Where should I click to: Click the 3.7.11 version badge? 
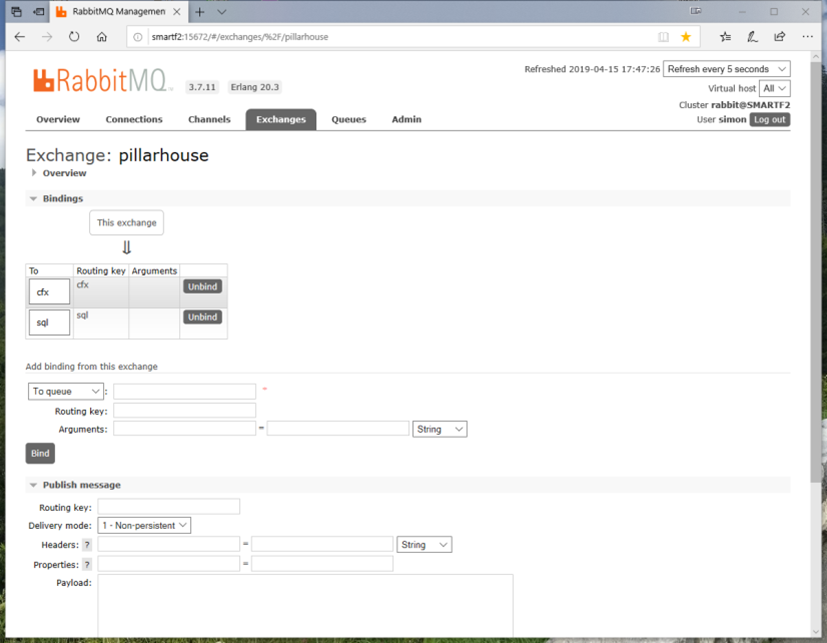click(203, 87)
